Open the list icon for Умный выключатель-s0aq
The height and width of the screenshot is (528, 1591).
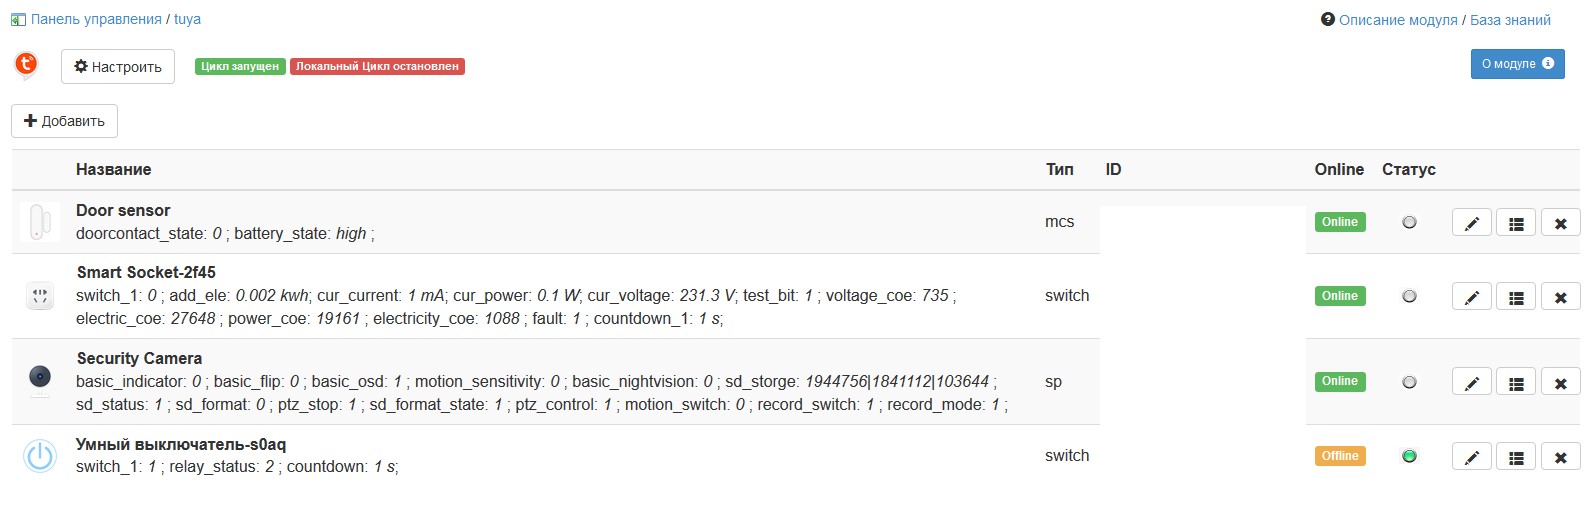pyautogui.click(x=1516, y=457)
